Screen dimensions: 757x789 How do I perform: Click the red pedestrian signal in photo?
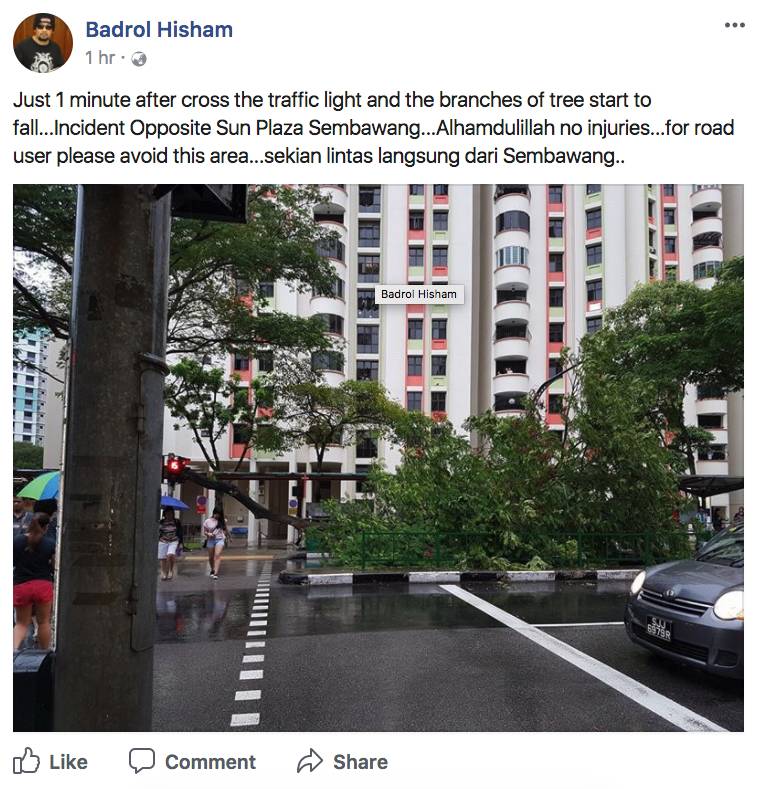[x=175, y=465]
